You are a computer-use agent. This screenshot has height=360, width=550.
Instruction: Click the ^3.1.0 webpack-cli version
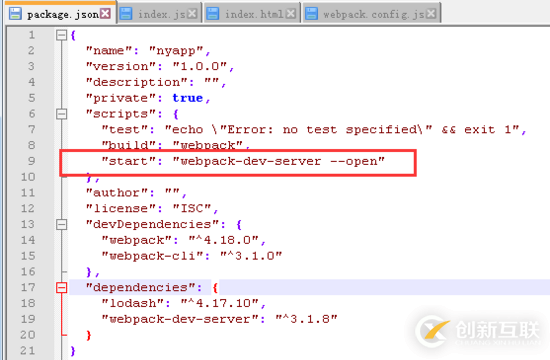point(251,256)
